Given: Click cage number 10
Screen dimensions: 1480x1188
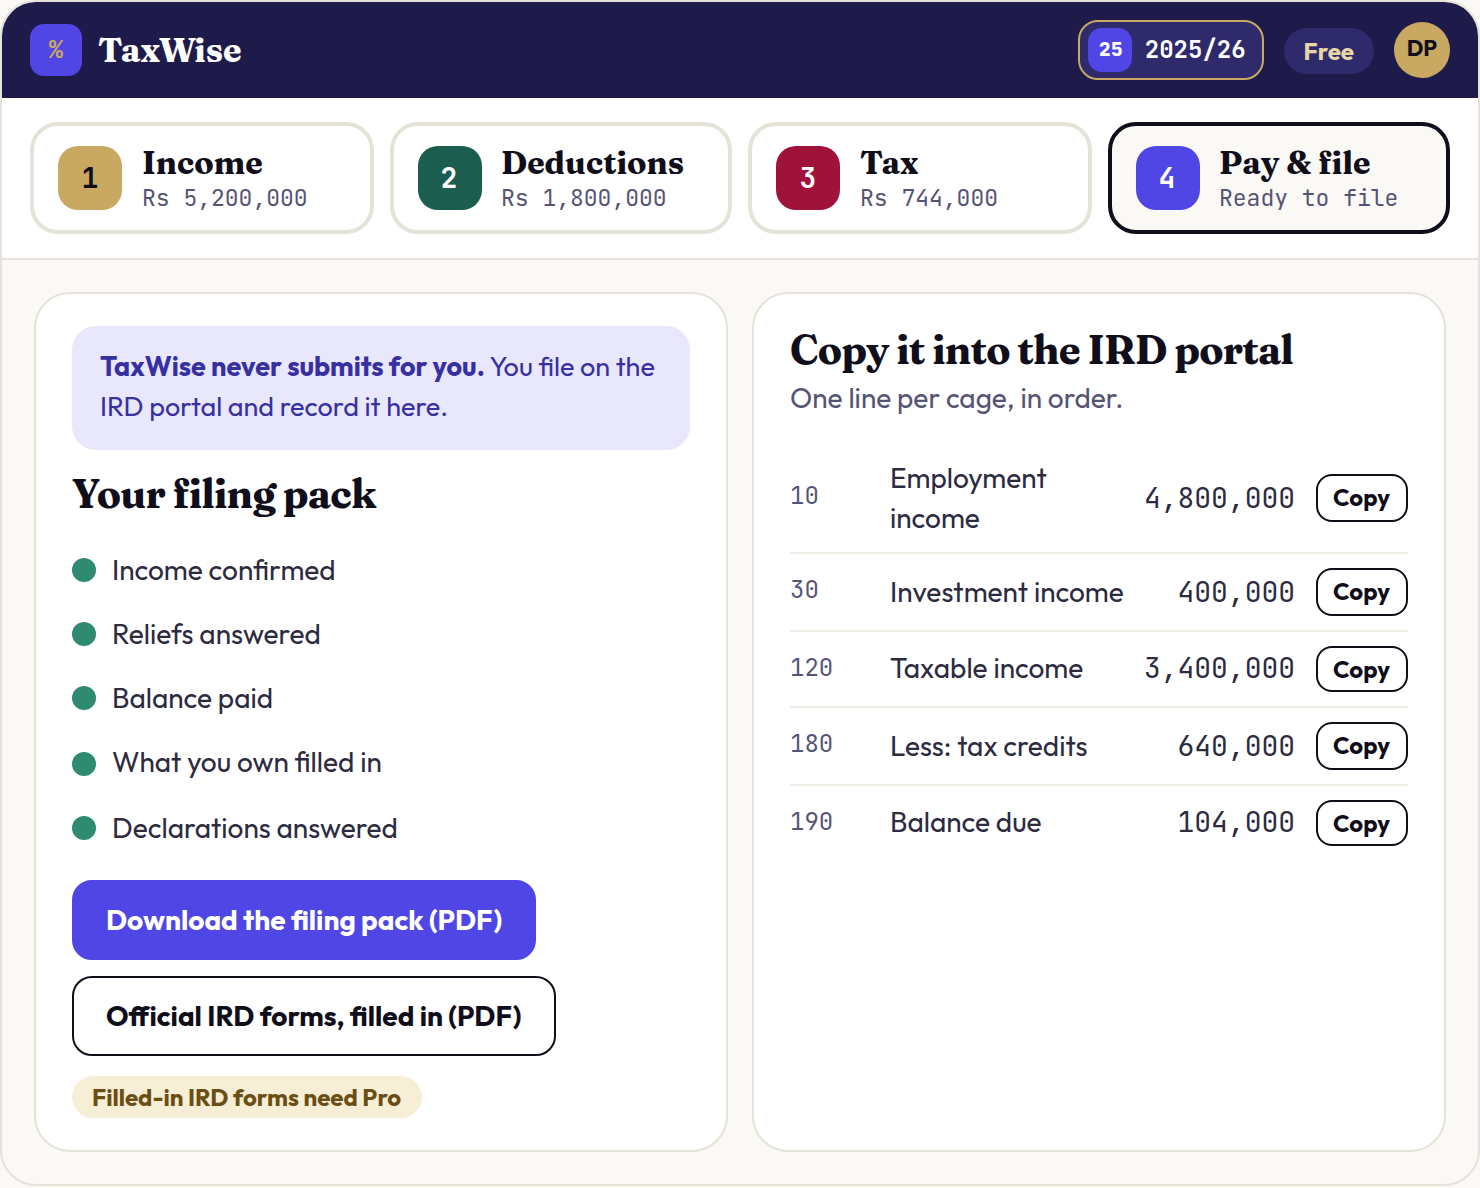Looking at the screenshot, I should coord(804,496).
